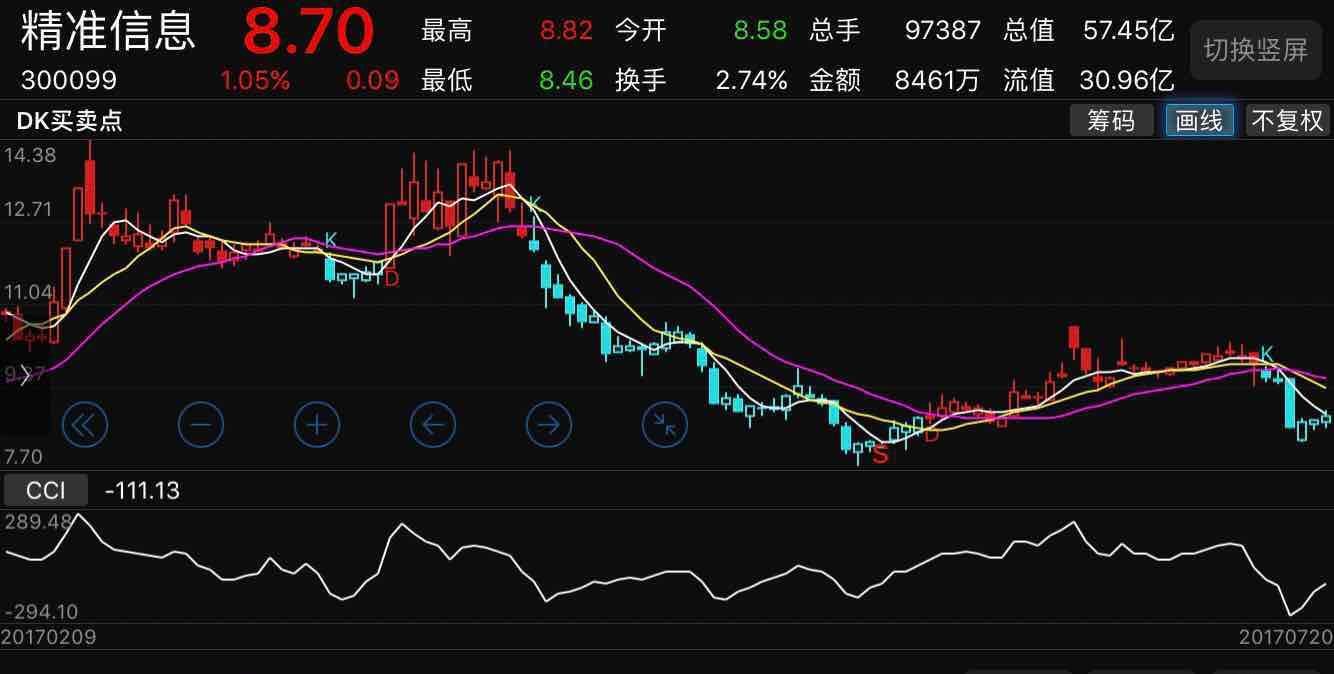Screen dimensions: 1334x674
Task: Shift chart right with right arrow icon
Action: pos(549,425)
